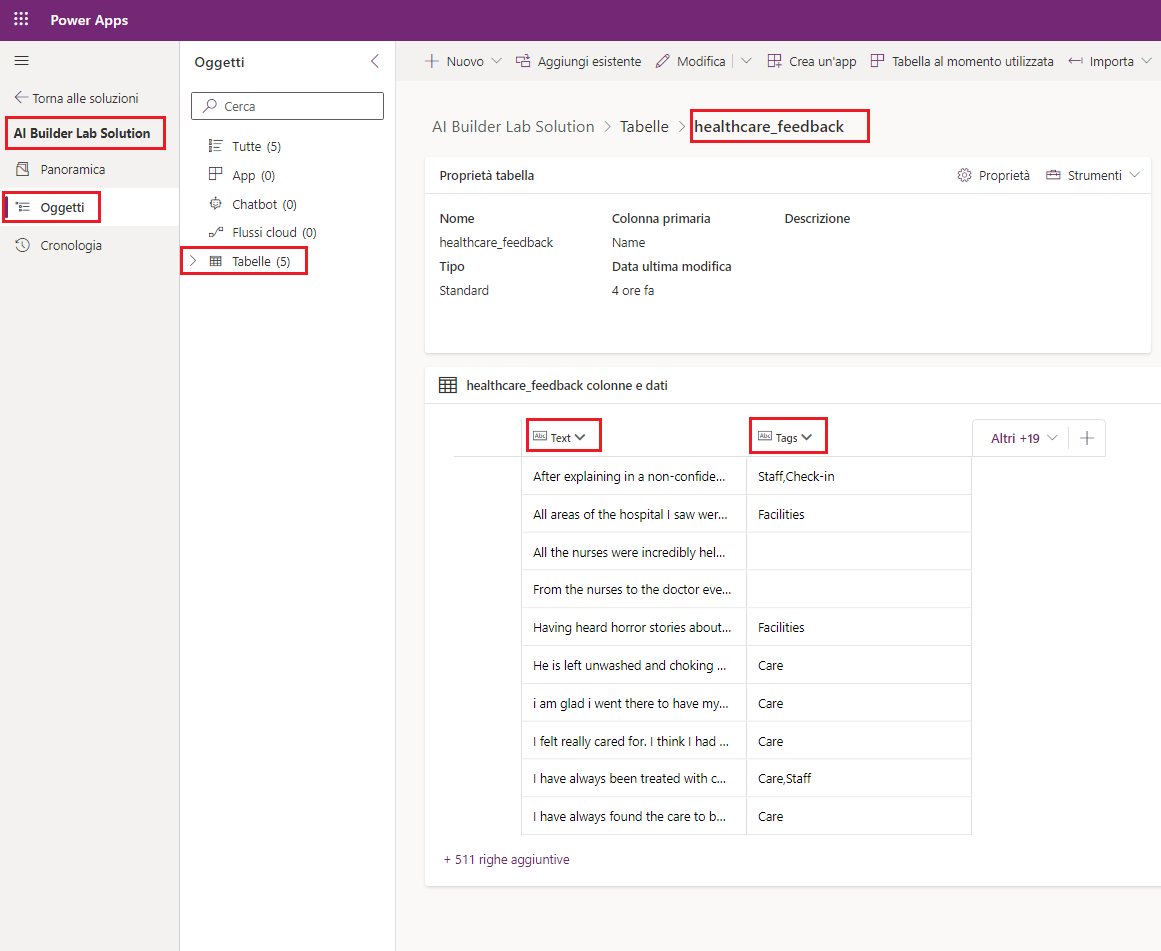Open the Nuovo dropdown chevron

pyautogui.click(x=497, y=61)
